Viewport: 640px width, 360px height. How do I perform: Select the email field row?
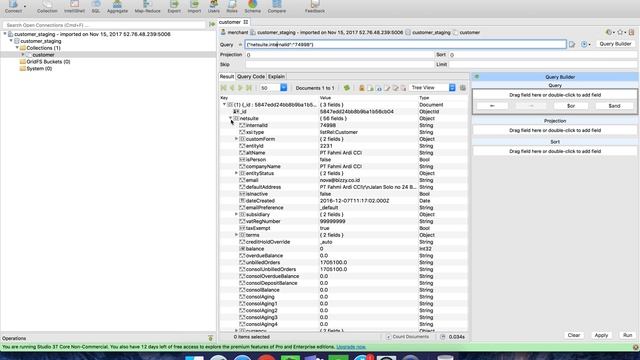(343, 180)
